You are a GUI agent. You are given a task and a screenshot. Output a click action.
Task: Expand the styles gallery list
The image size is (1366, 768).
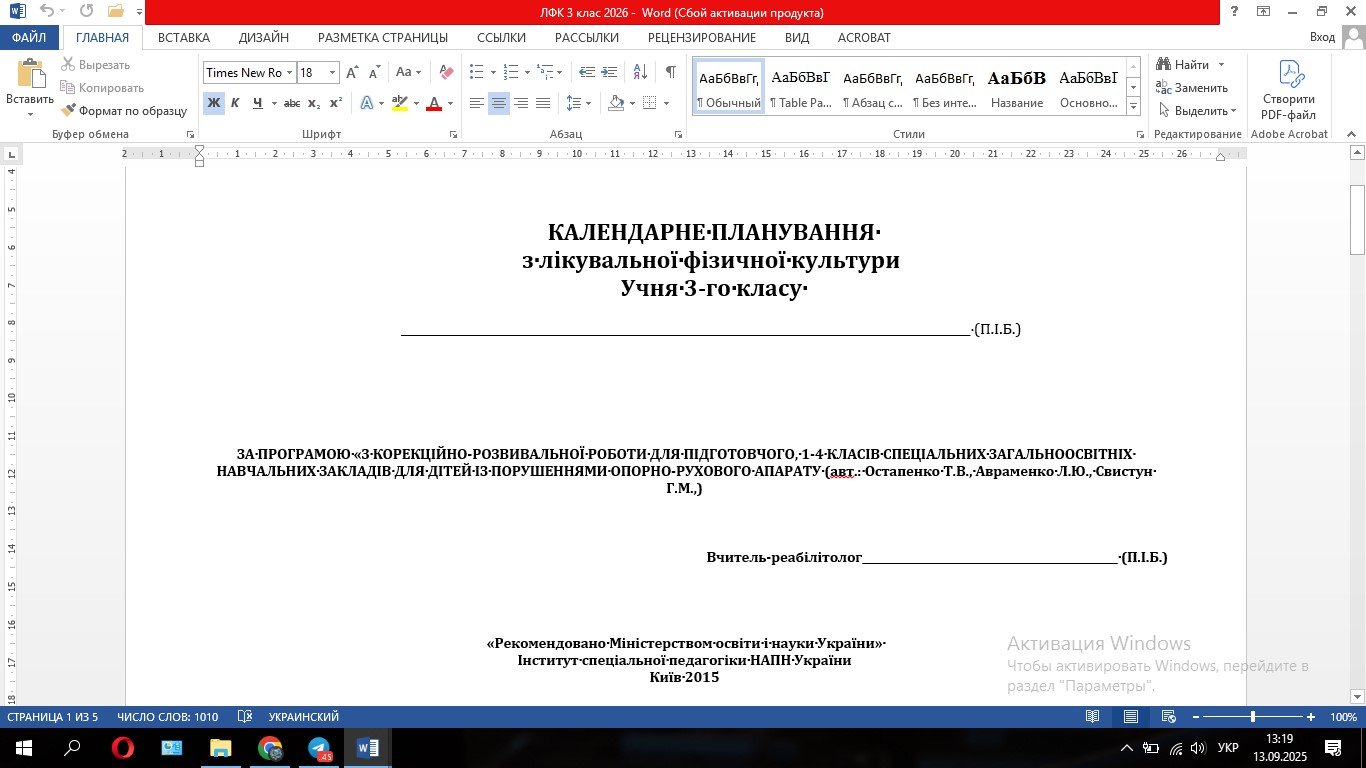click(1133, 106)
